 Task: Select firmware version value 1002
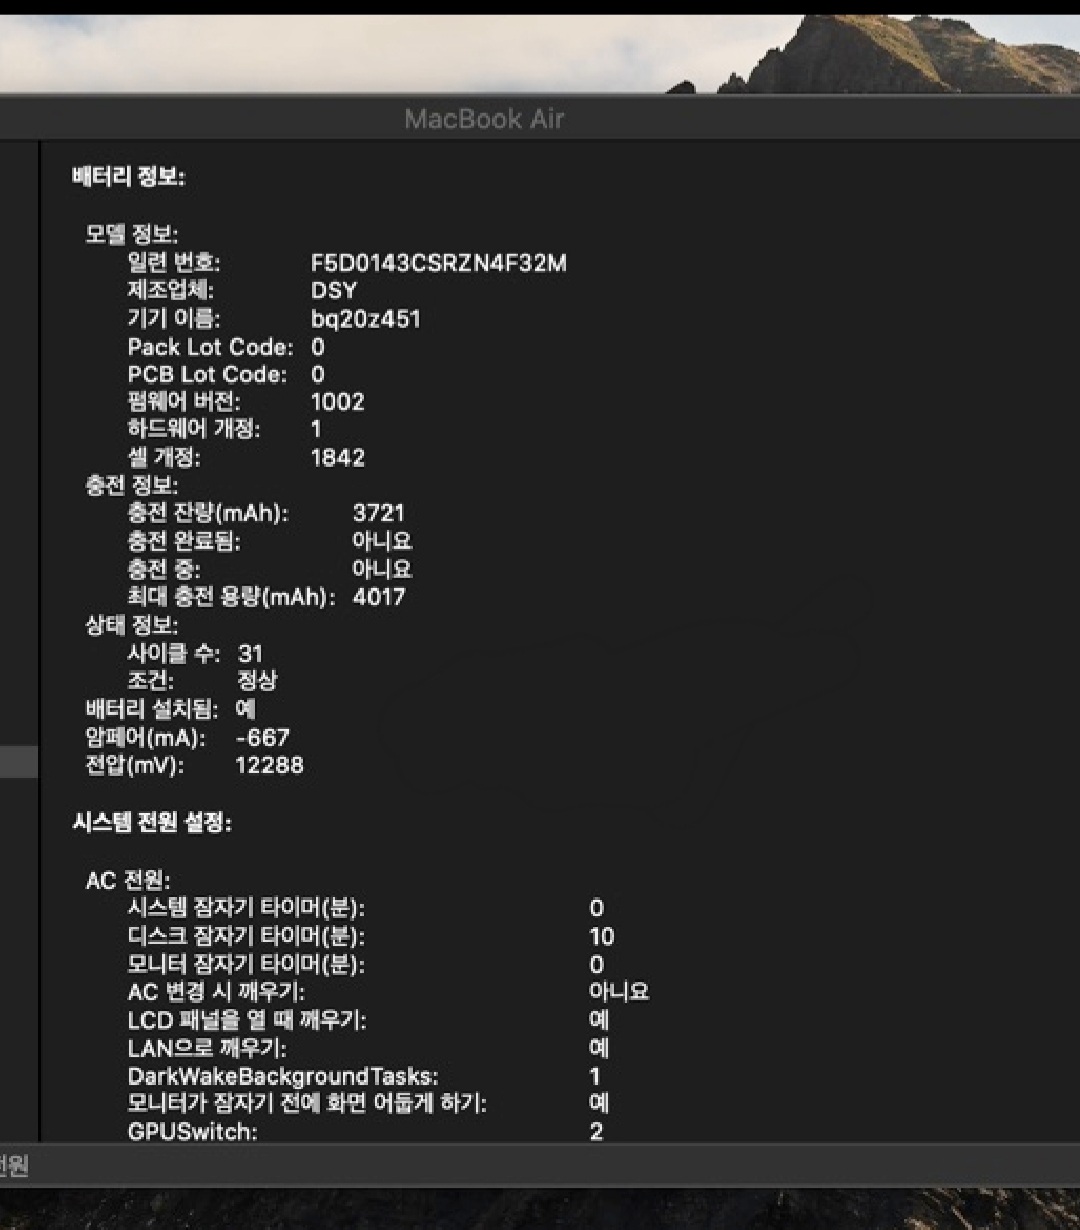tap(338, 402)
